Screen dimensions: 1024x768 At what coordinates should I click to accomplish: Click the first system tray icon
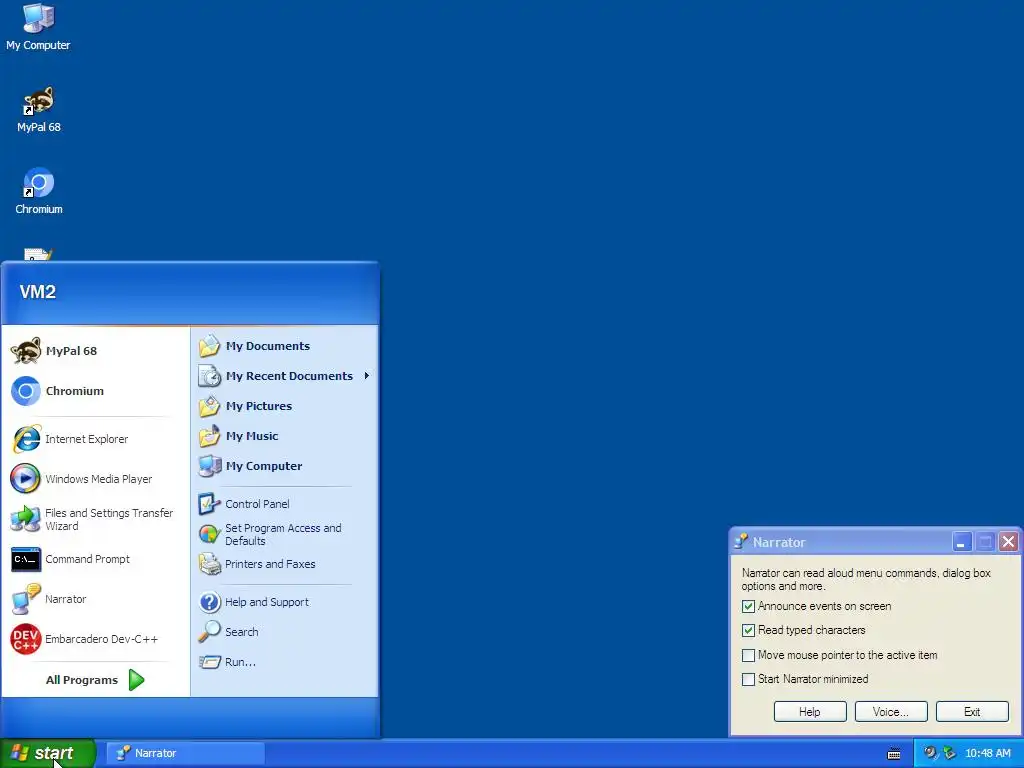930,753
